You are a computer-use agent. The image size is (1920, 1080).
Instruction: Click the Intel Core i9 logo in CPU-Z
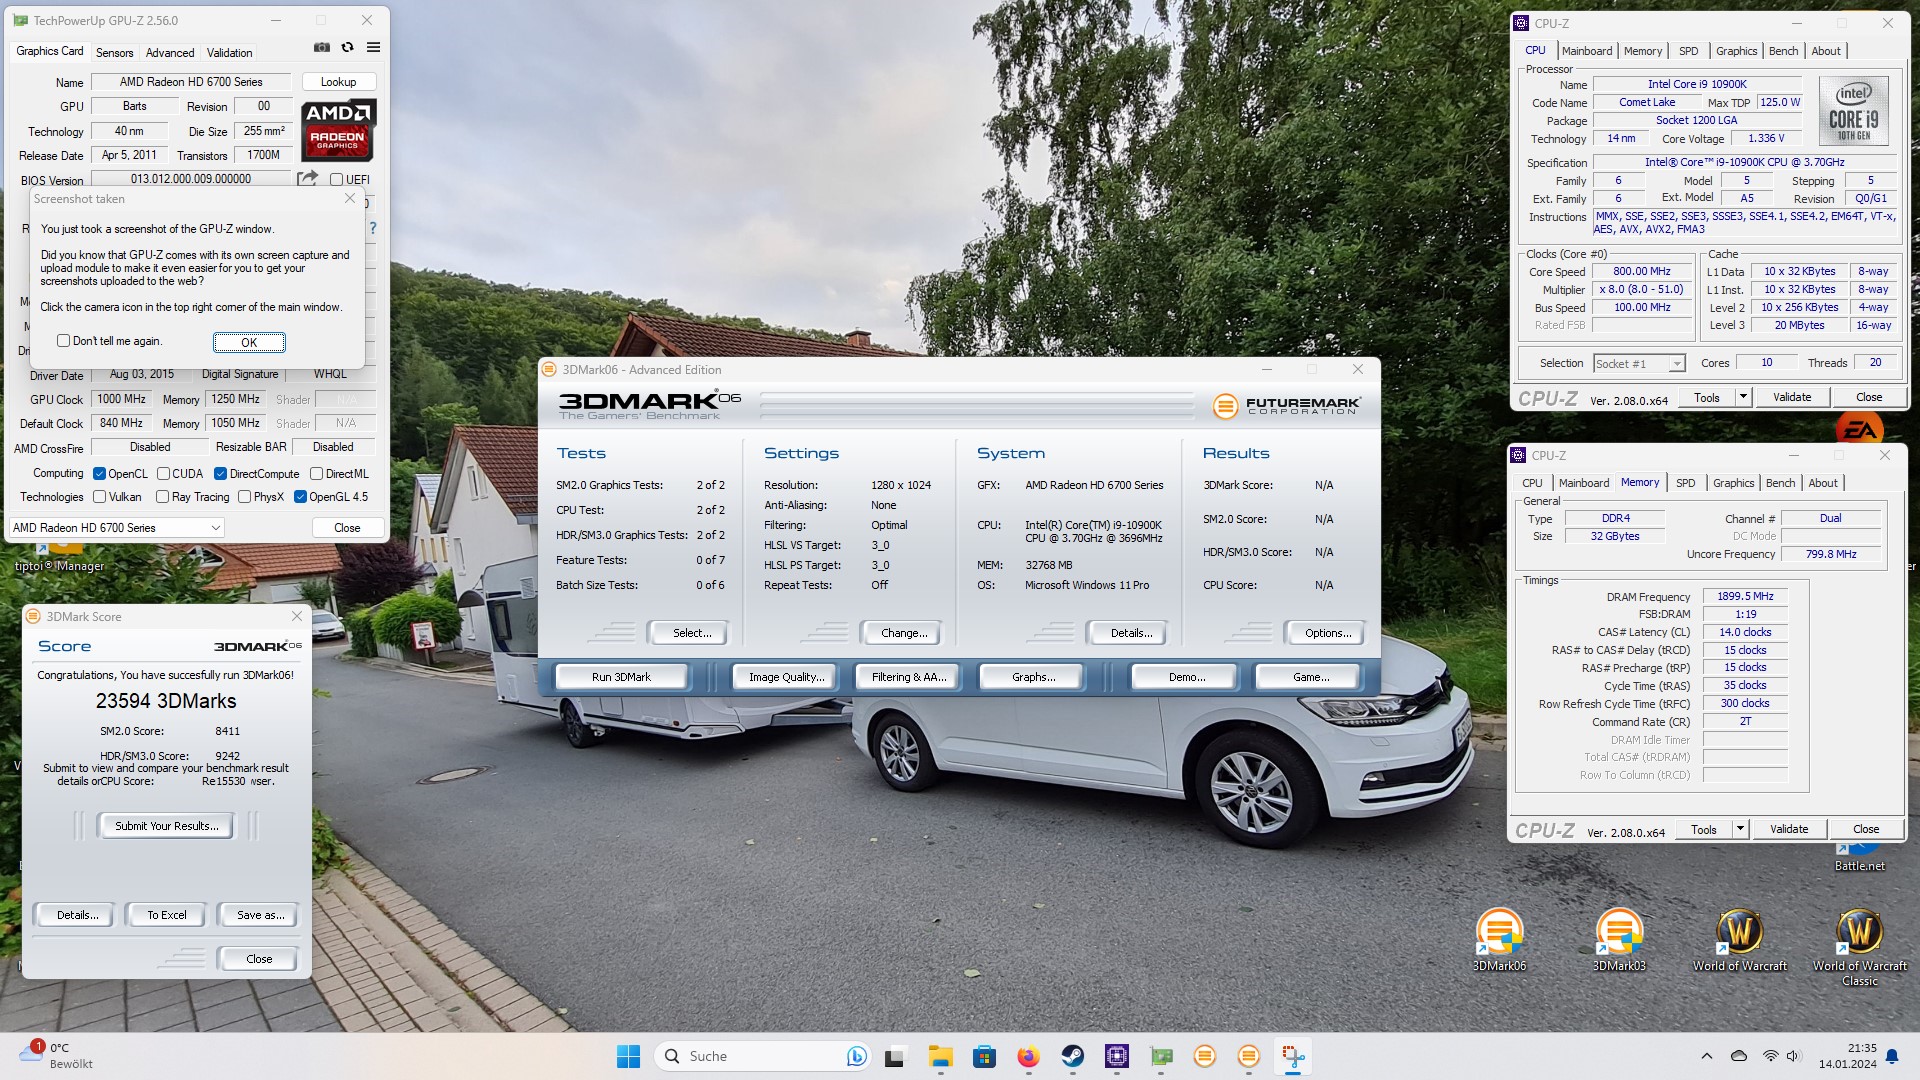tap(1853, 112)
